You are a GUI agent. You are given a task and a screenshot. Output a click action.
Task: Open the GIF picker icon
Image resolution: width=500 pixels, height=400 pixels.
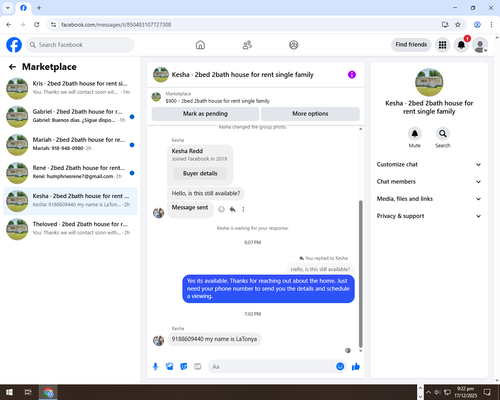[x=198, y=367]
